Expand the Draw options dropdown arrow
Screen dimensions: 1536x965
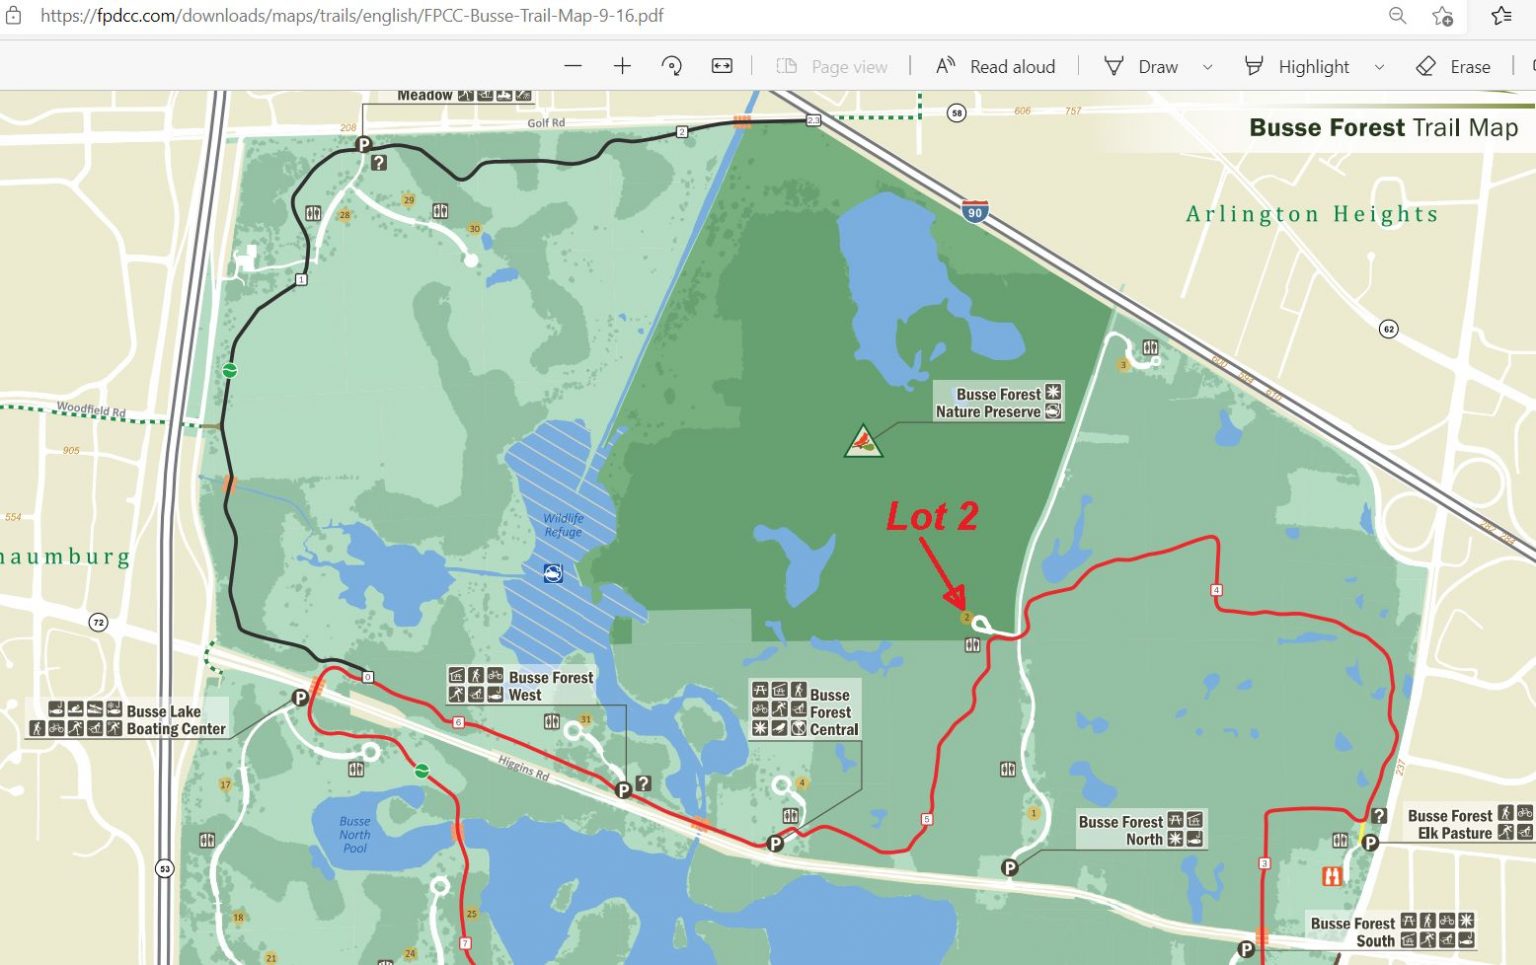1207,67
